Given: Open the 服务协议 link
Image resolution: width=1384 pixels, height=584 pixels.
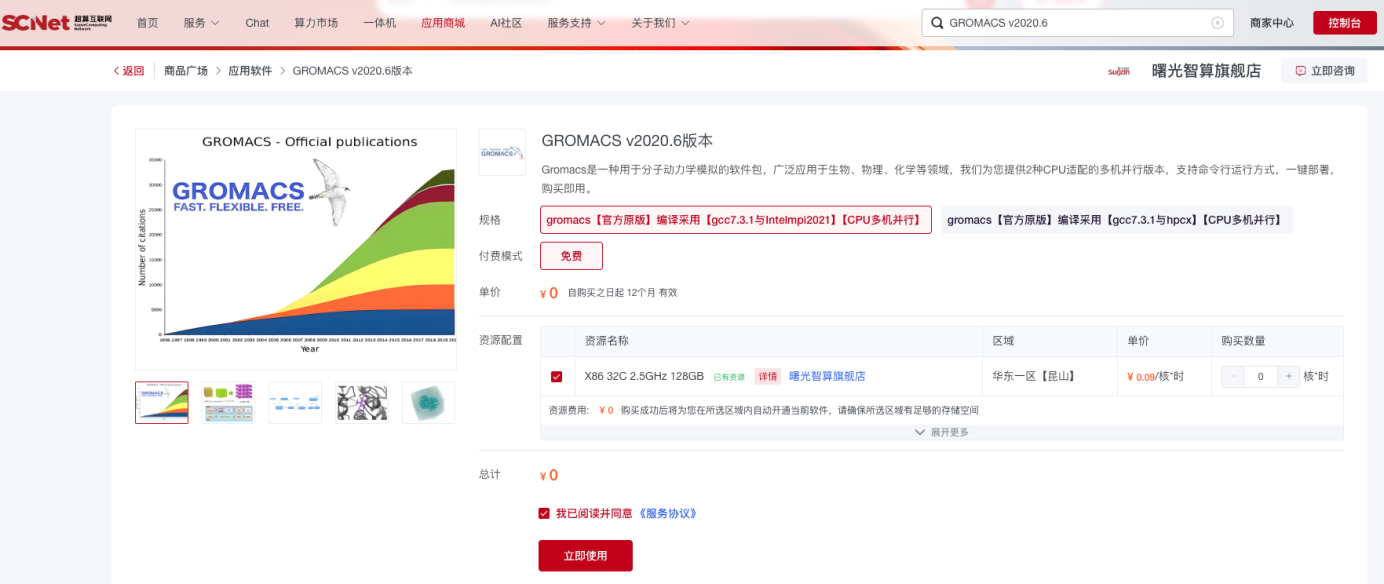Looking at the screenshot, I should coord(667,513).
